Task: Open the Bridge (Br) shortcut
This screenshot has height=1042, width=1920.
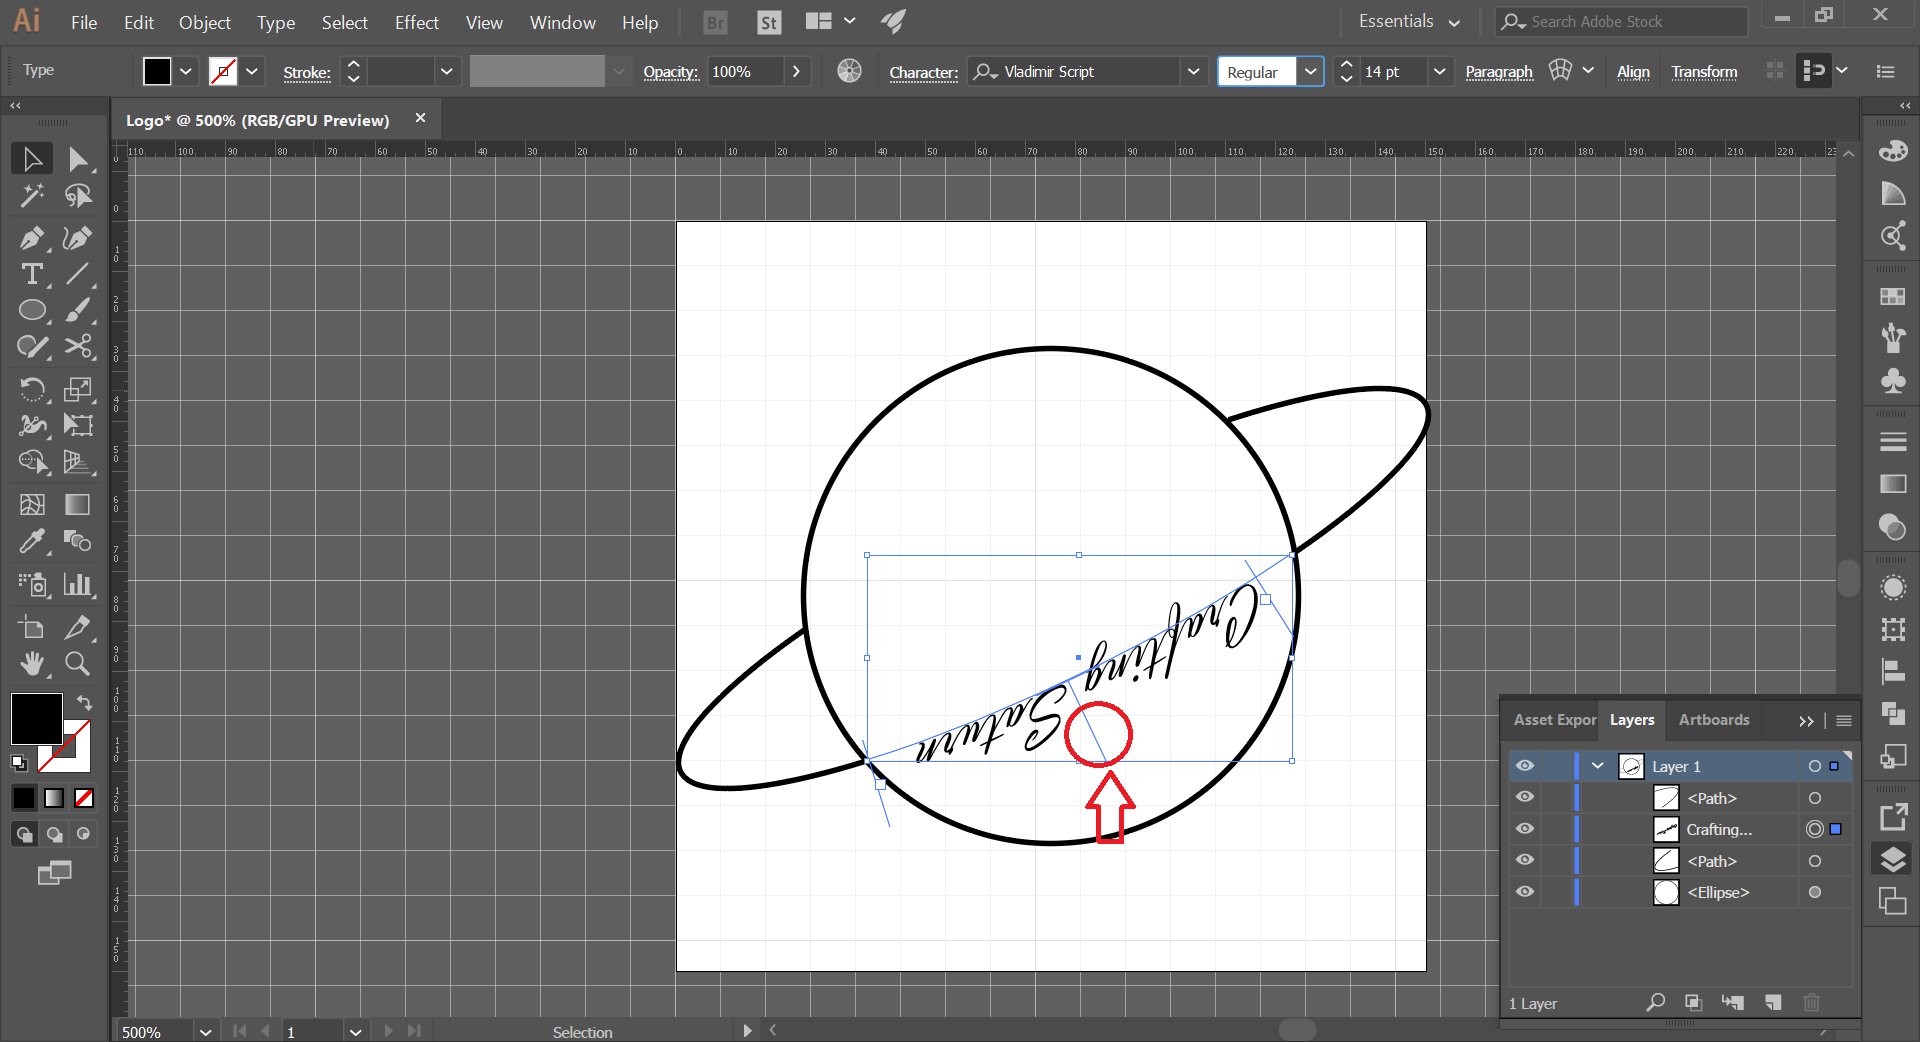Action: click(x=715, y=22)
